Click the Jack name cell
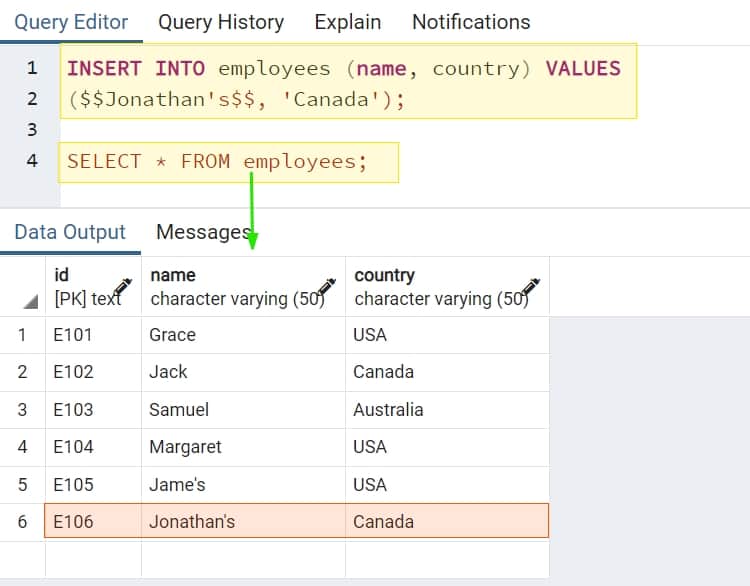The height and width of the screenshot is (586, 750). tap(243, 372)
